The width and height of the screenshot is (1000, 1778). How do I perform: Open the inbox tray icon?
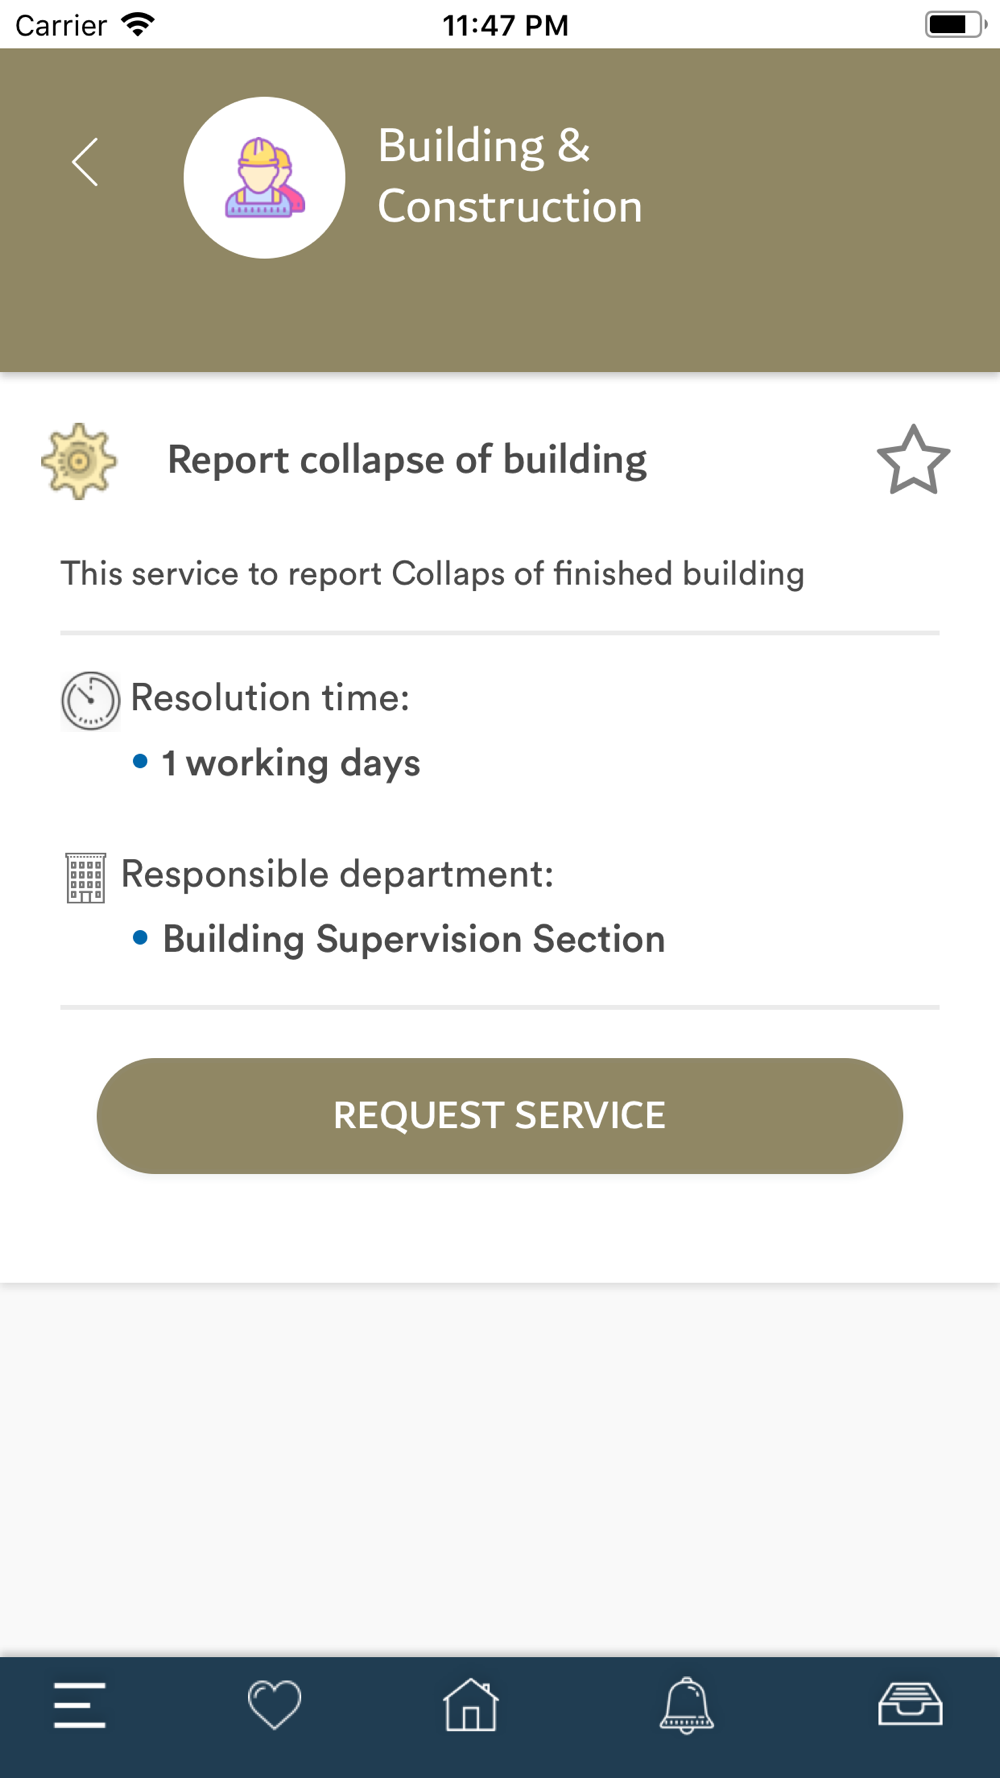(910, 1705)
